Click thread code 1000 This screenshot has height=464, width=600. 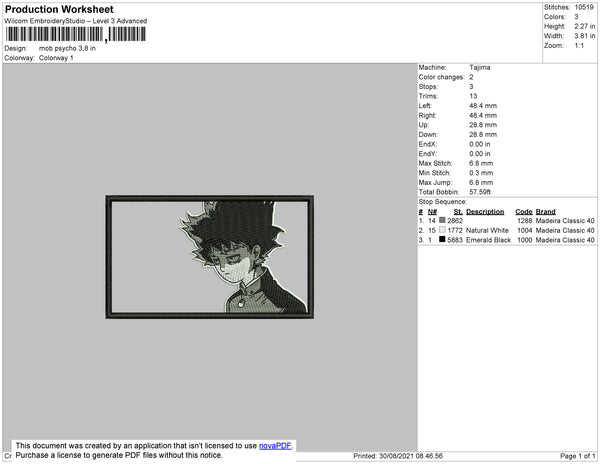pyautogui.click(x=525, y=240)
